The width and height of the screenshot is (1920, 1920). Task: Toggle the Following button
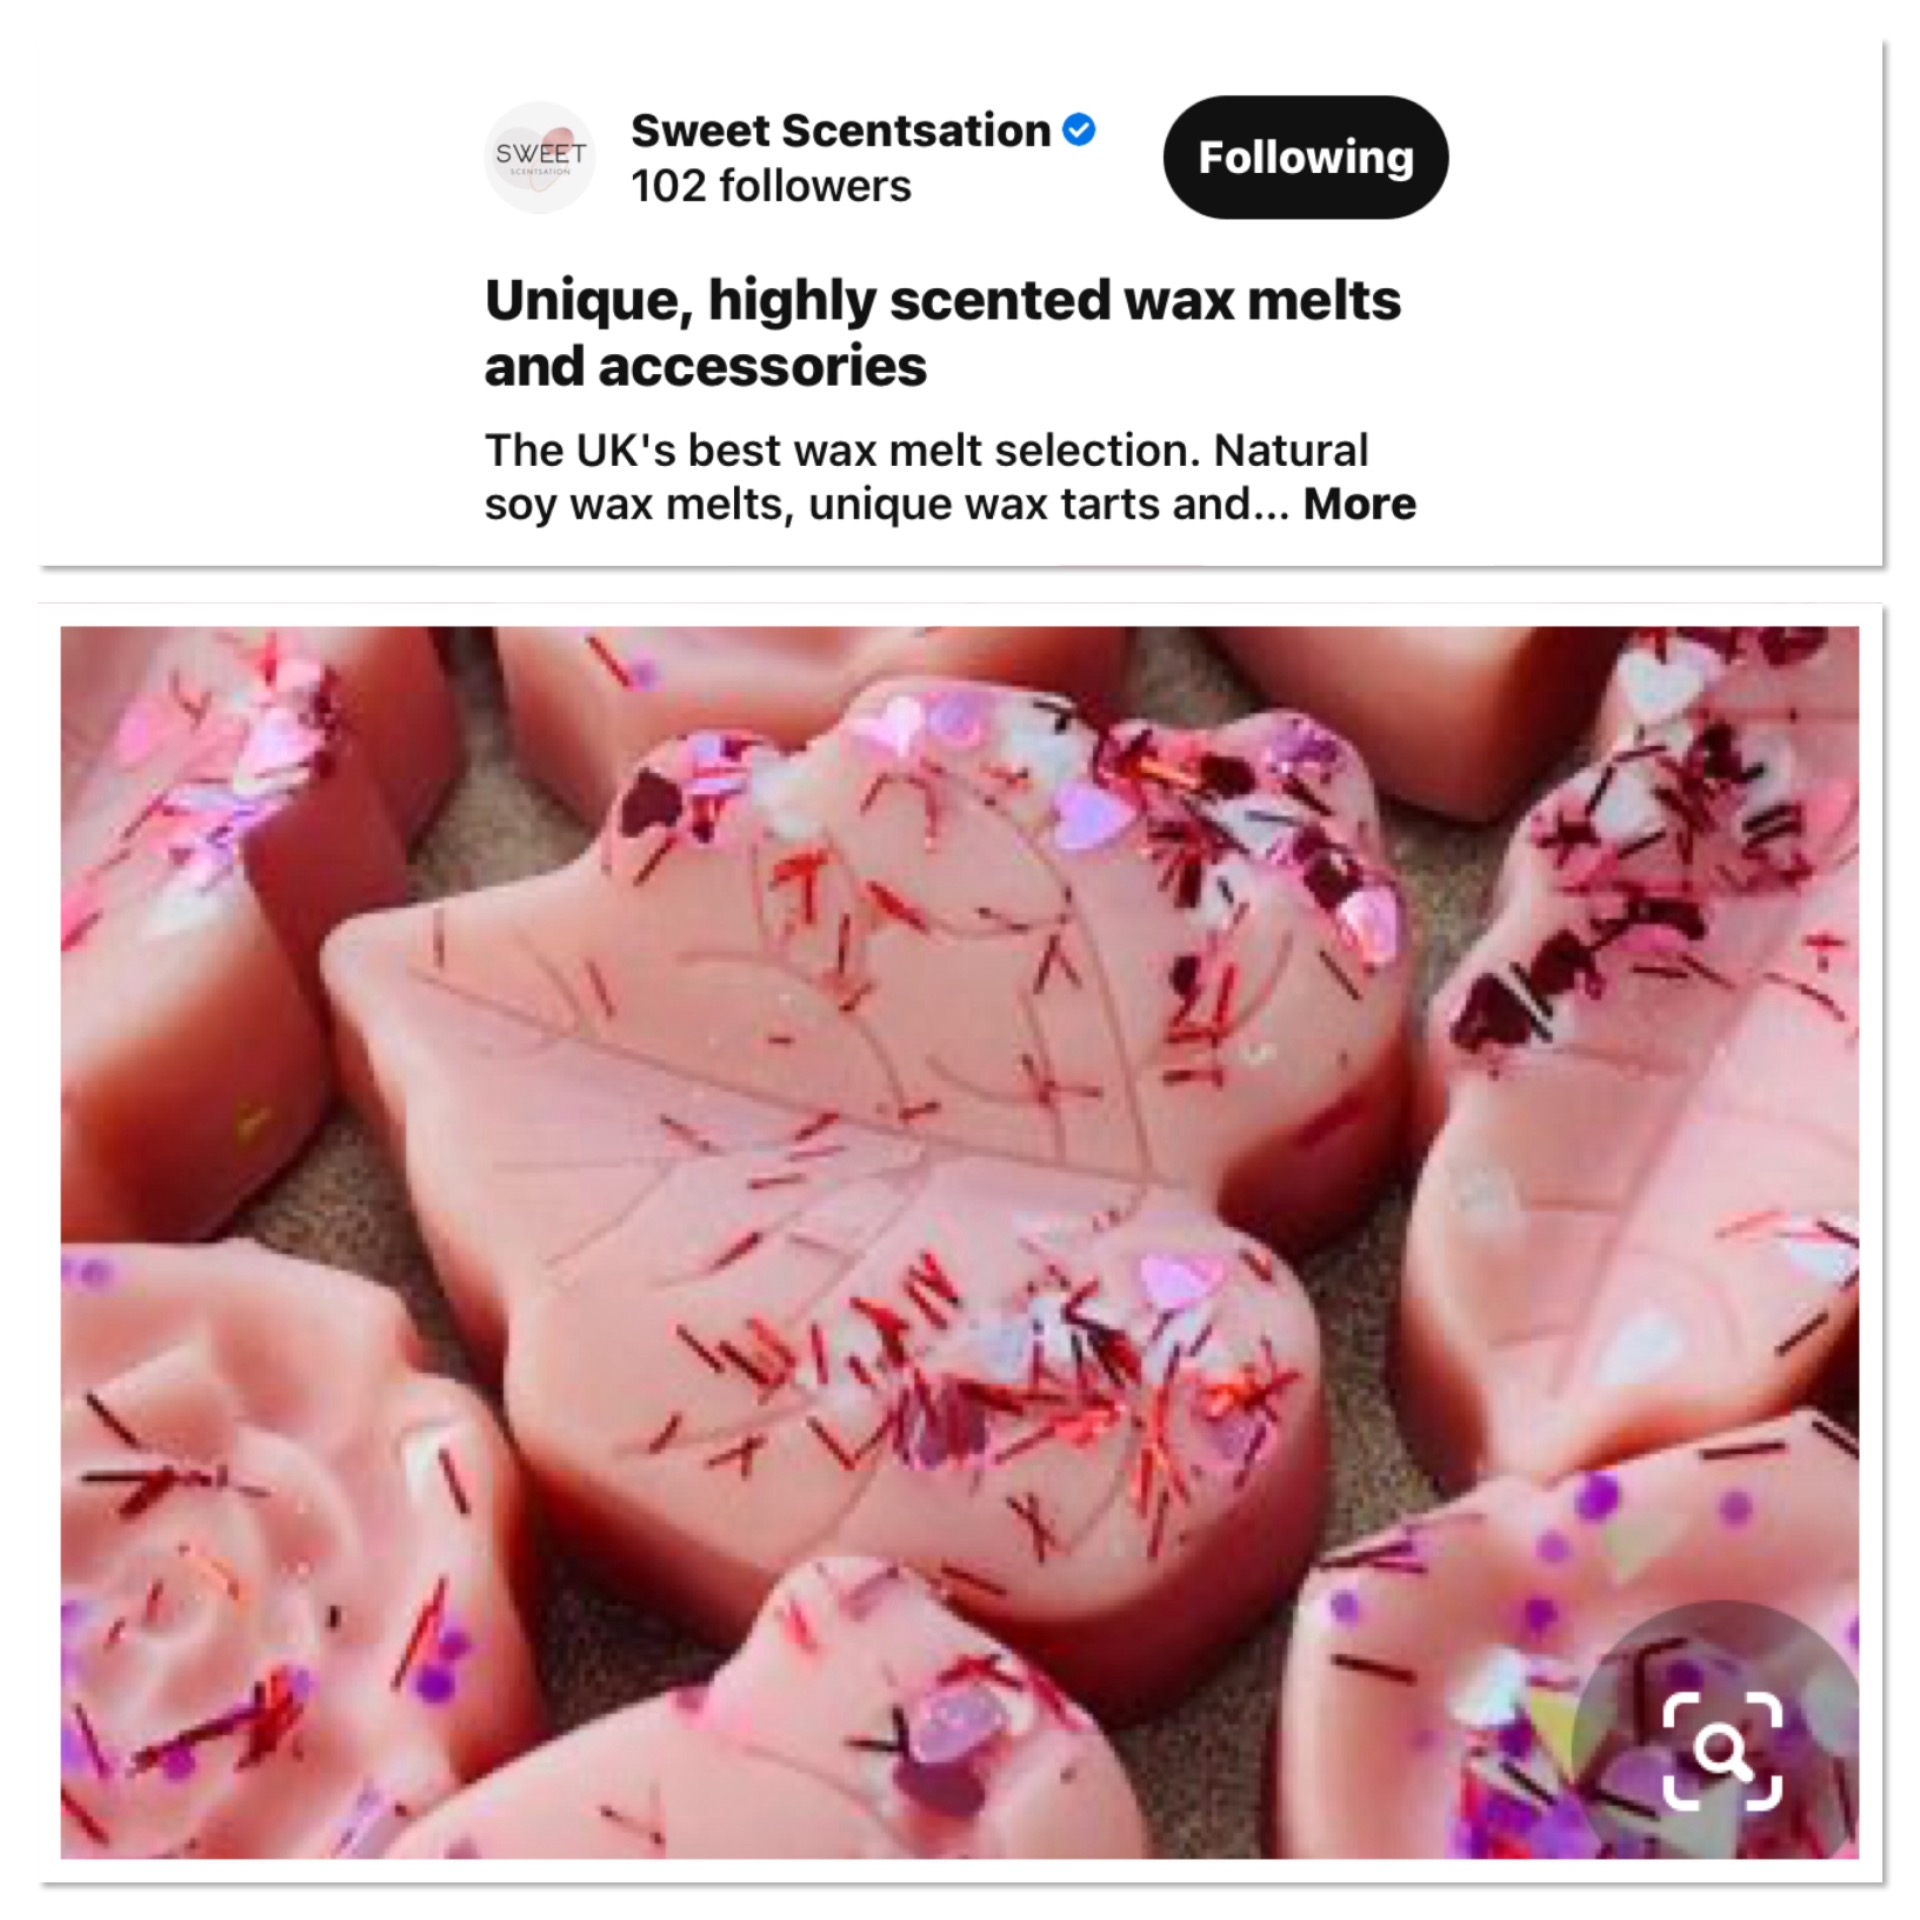[1305, 157]
